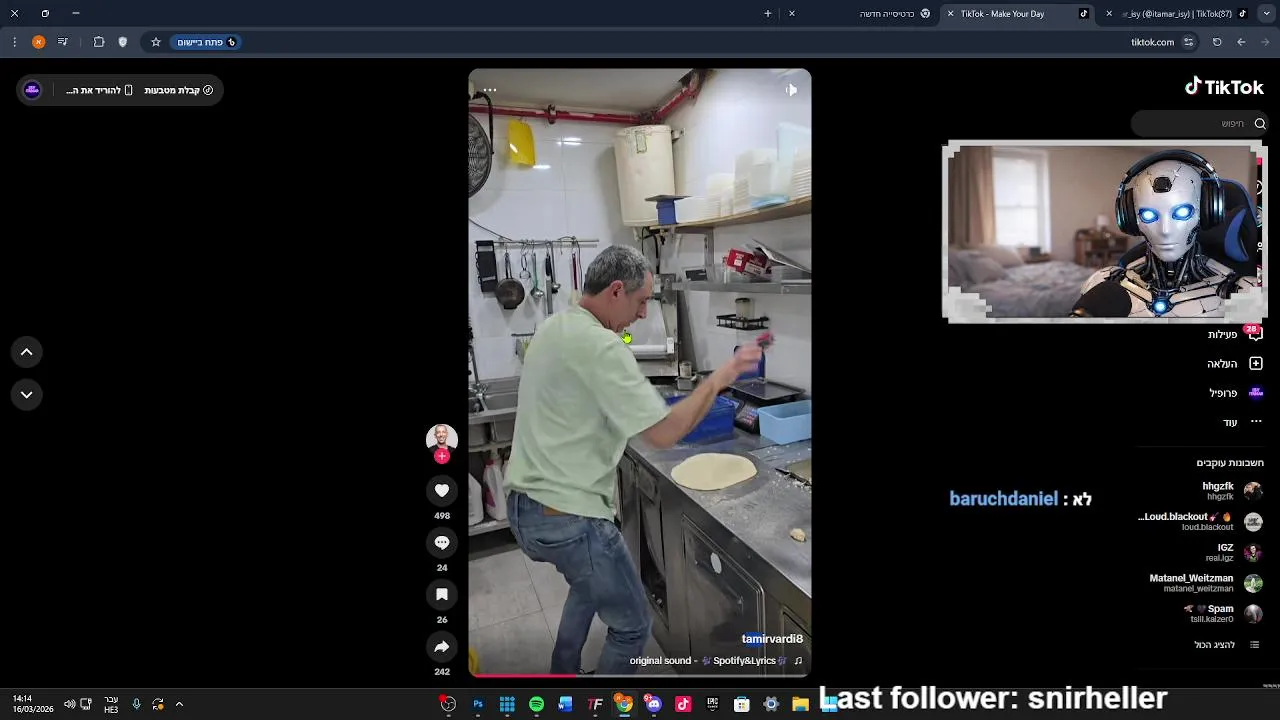Click the search magnifier icon
This screenshot has width=1280, height=720.
tap(1260, 123)
